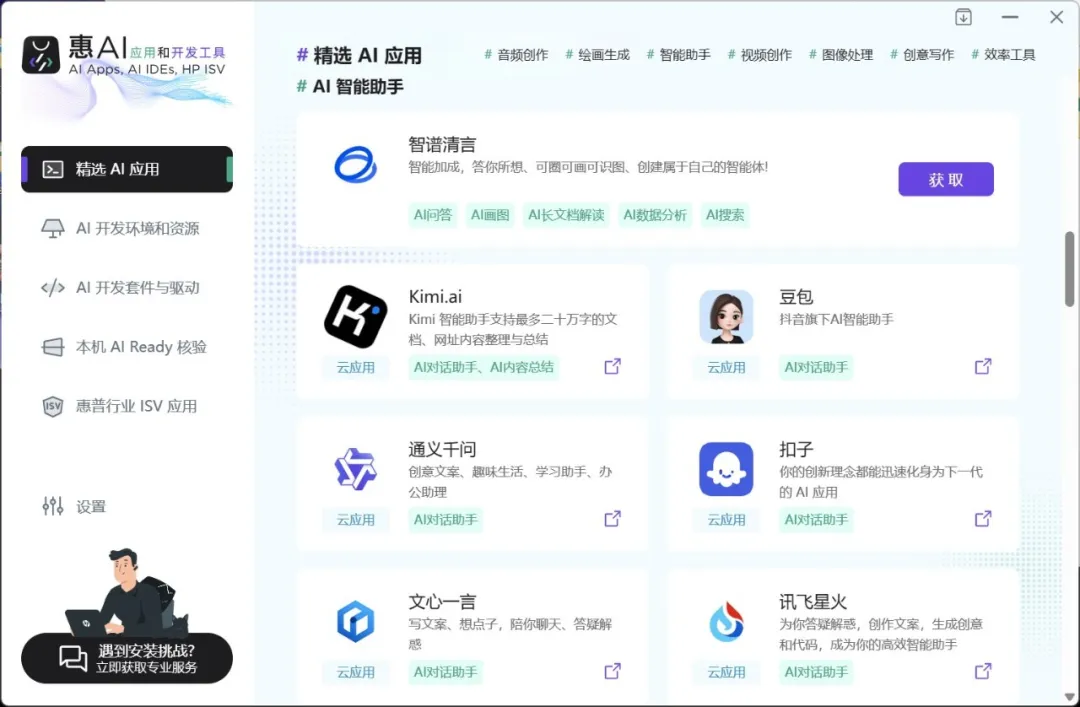This screenshot has width=1080, height=707.
Task: Click 云应用 label on Kimi.ai card
Action: [x=355, y=367]
